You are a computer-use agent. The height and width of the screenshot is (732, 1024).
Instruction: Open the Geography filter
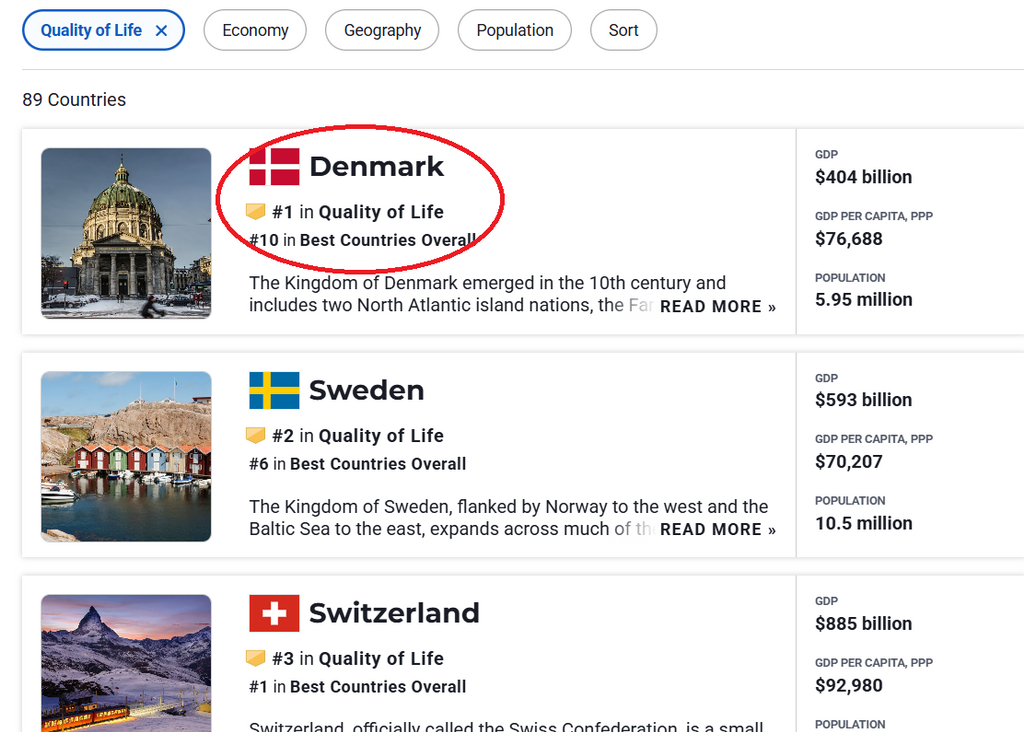click(382, 31)
